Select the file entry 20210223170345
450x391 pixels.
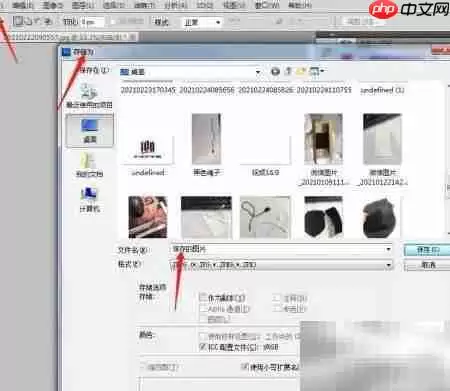148,90
